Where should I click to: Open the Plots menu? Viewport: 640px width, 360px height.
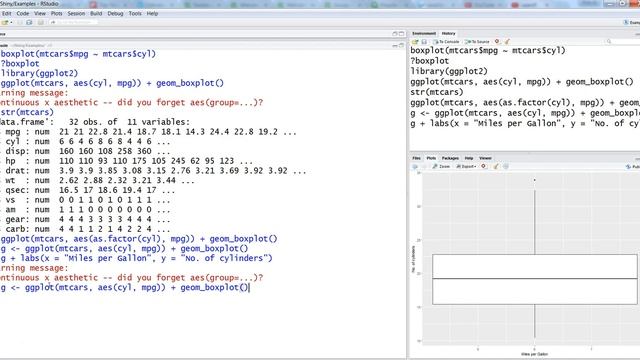tap(56, 13)
